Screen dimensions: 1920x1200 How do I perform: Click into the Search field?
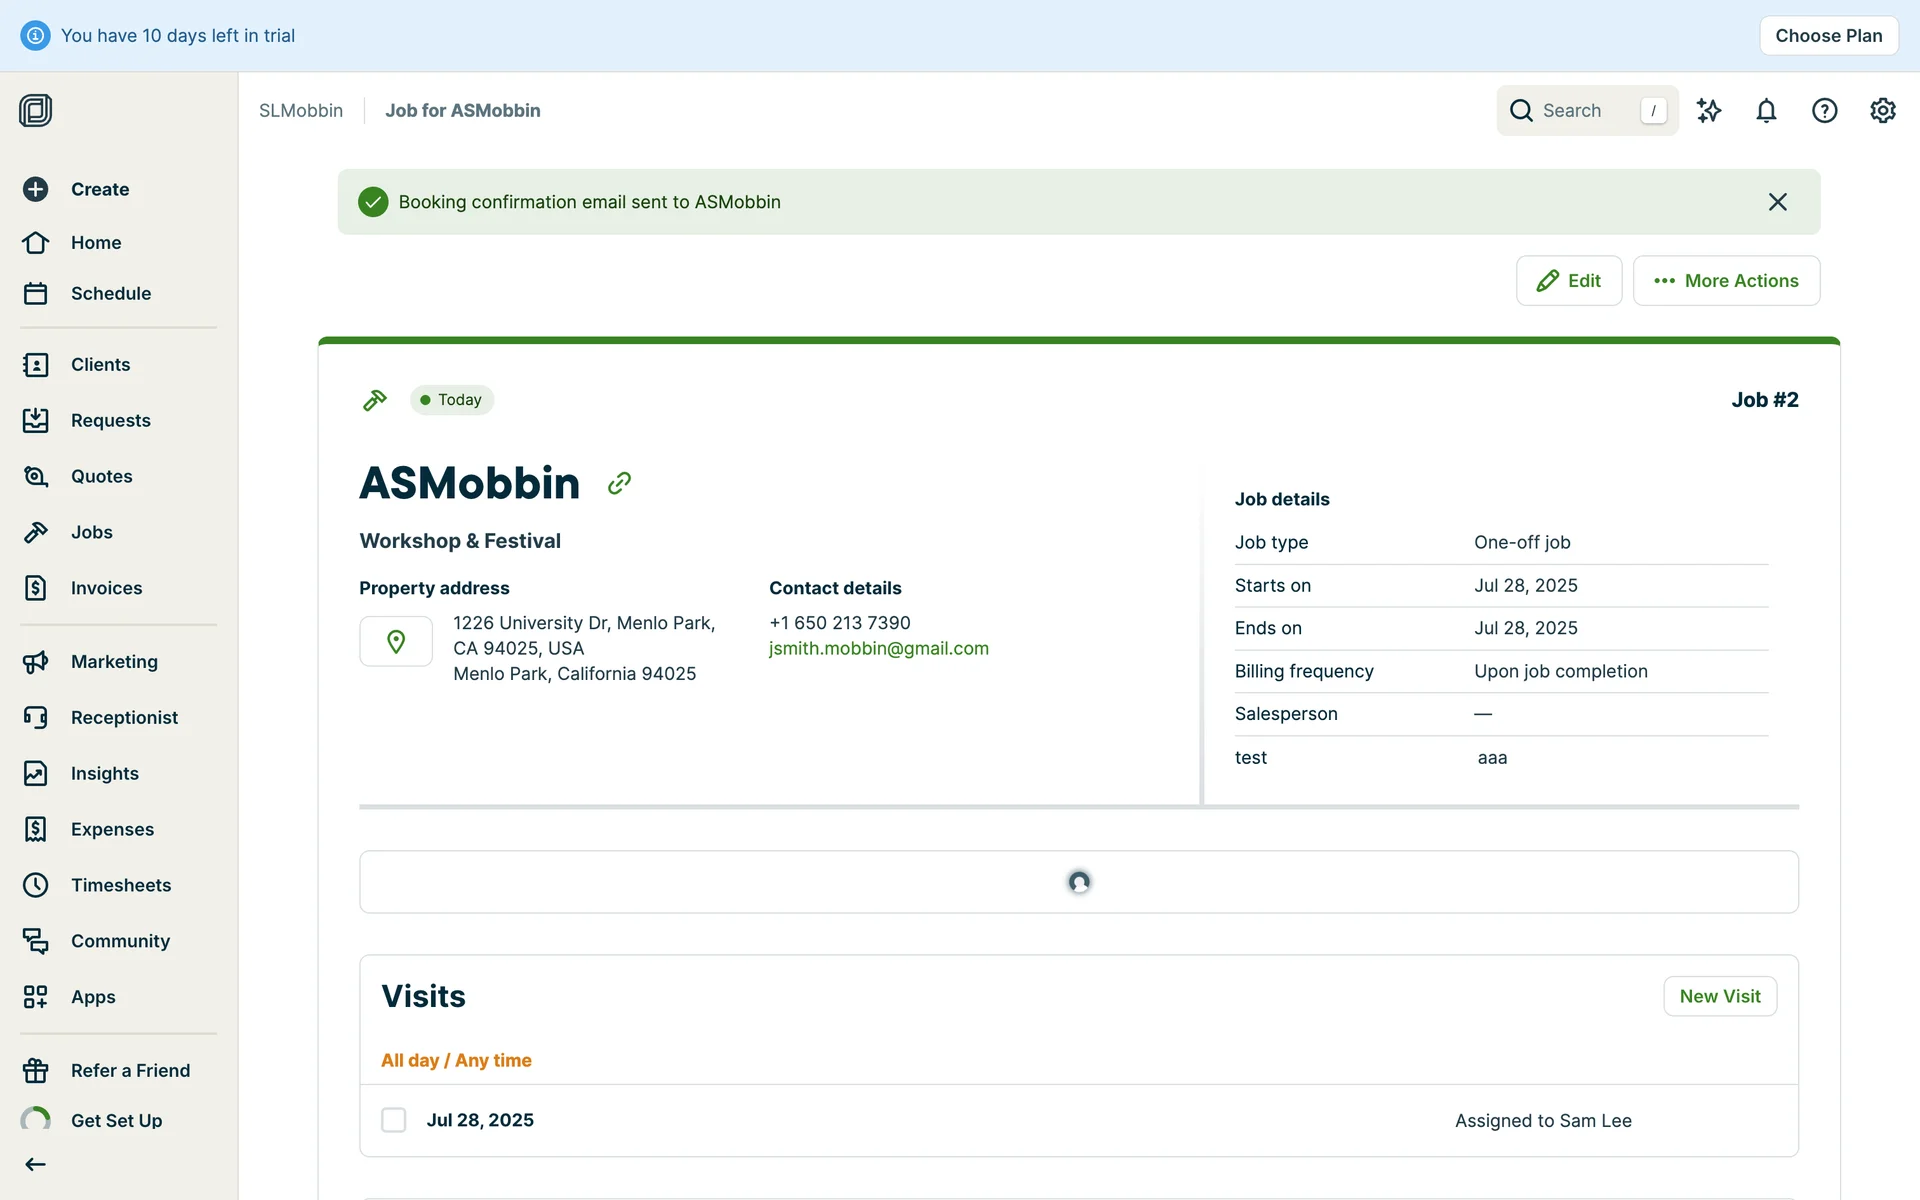coord(1585,111)
